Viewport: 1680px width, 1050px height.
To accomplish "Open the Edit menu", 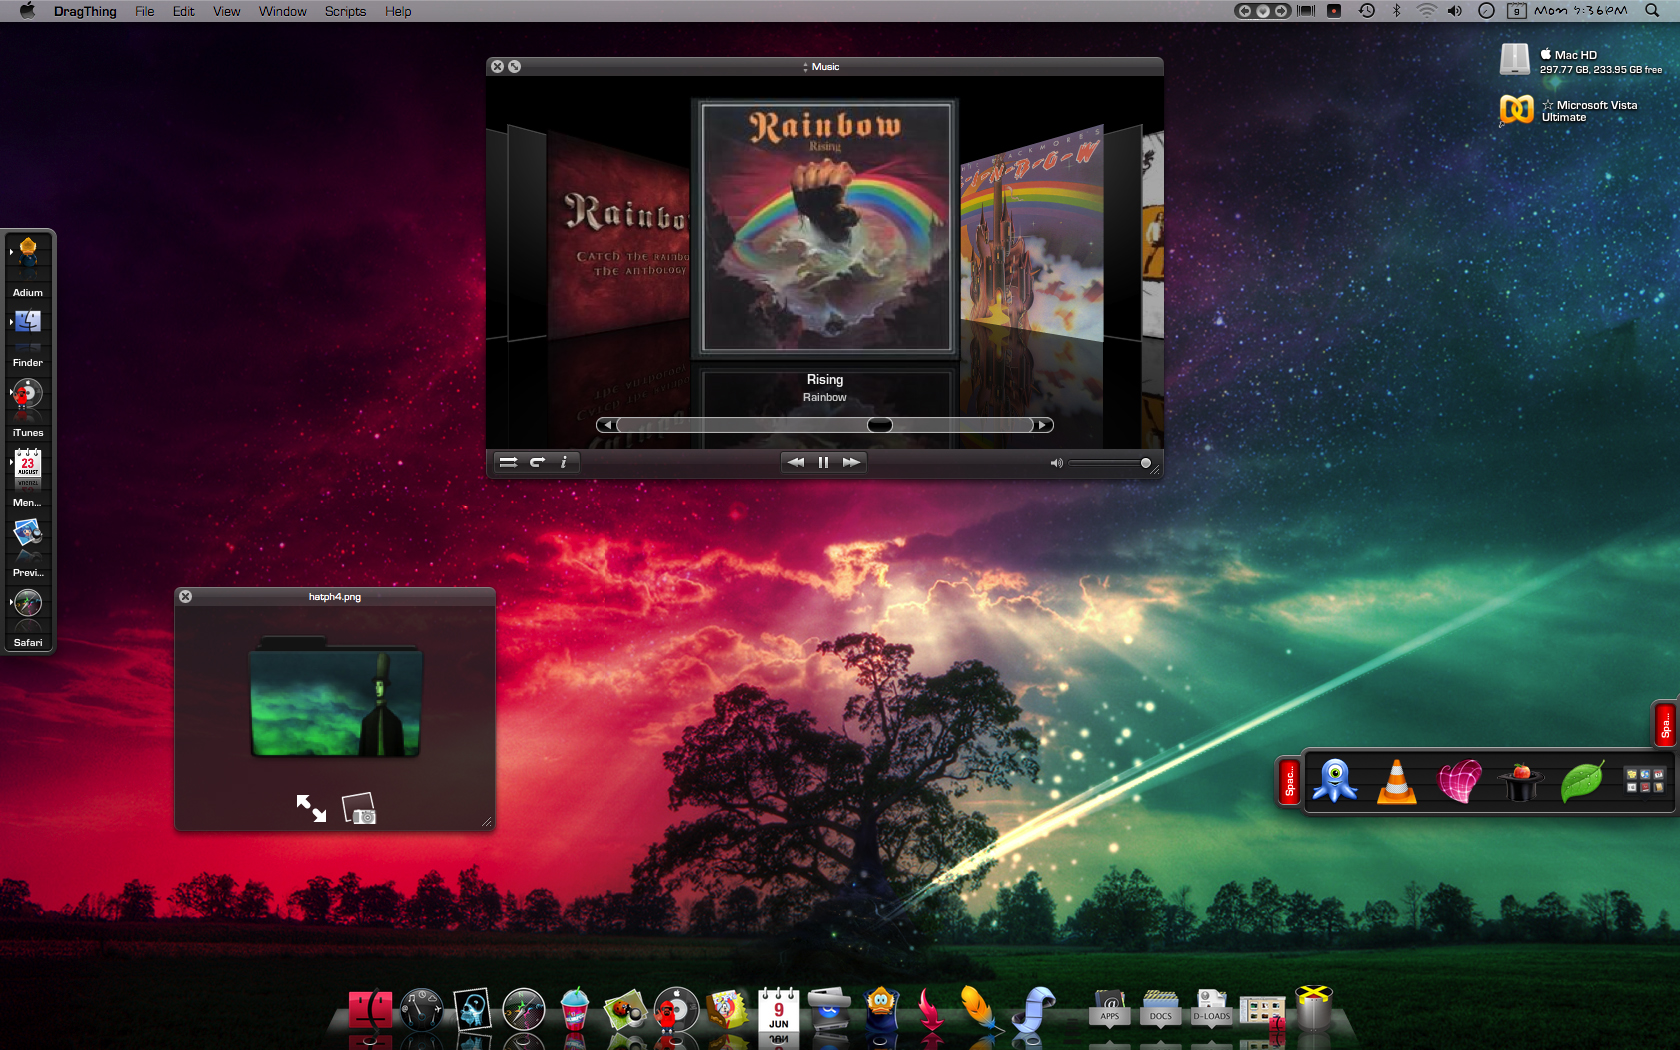I will [x=183, y=11].
